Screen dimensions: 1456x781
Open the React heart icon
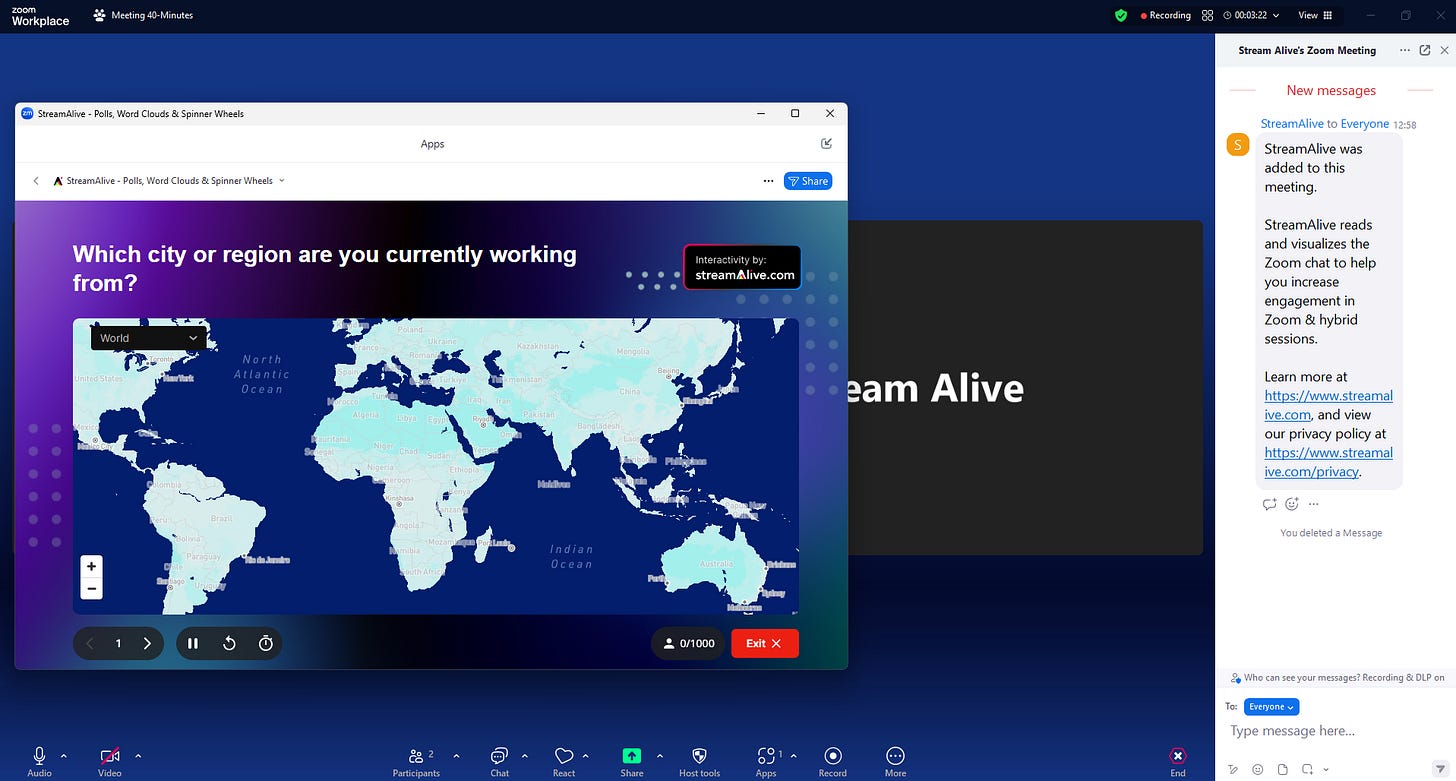click(564, 757)
